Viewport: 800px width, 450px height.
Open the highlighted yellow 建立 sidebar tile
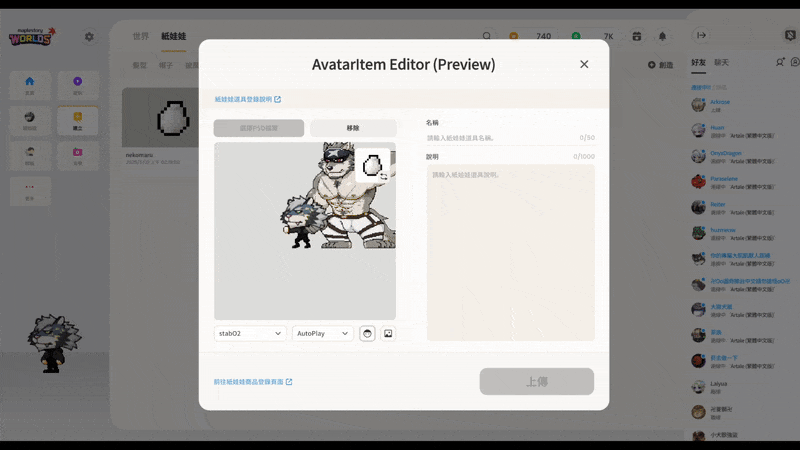[78, 120]
